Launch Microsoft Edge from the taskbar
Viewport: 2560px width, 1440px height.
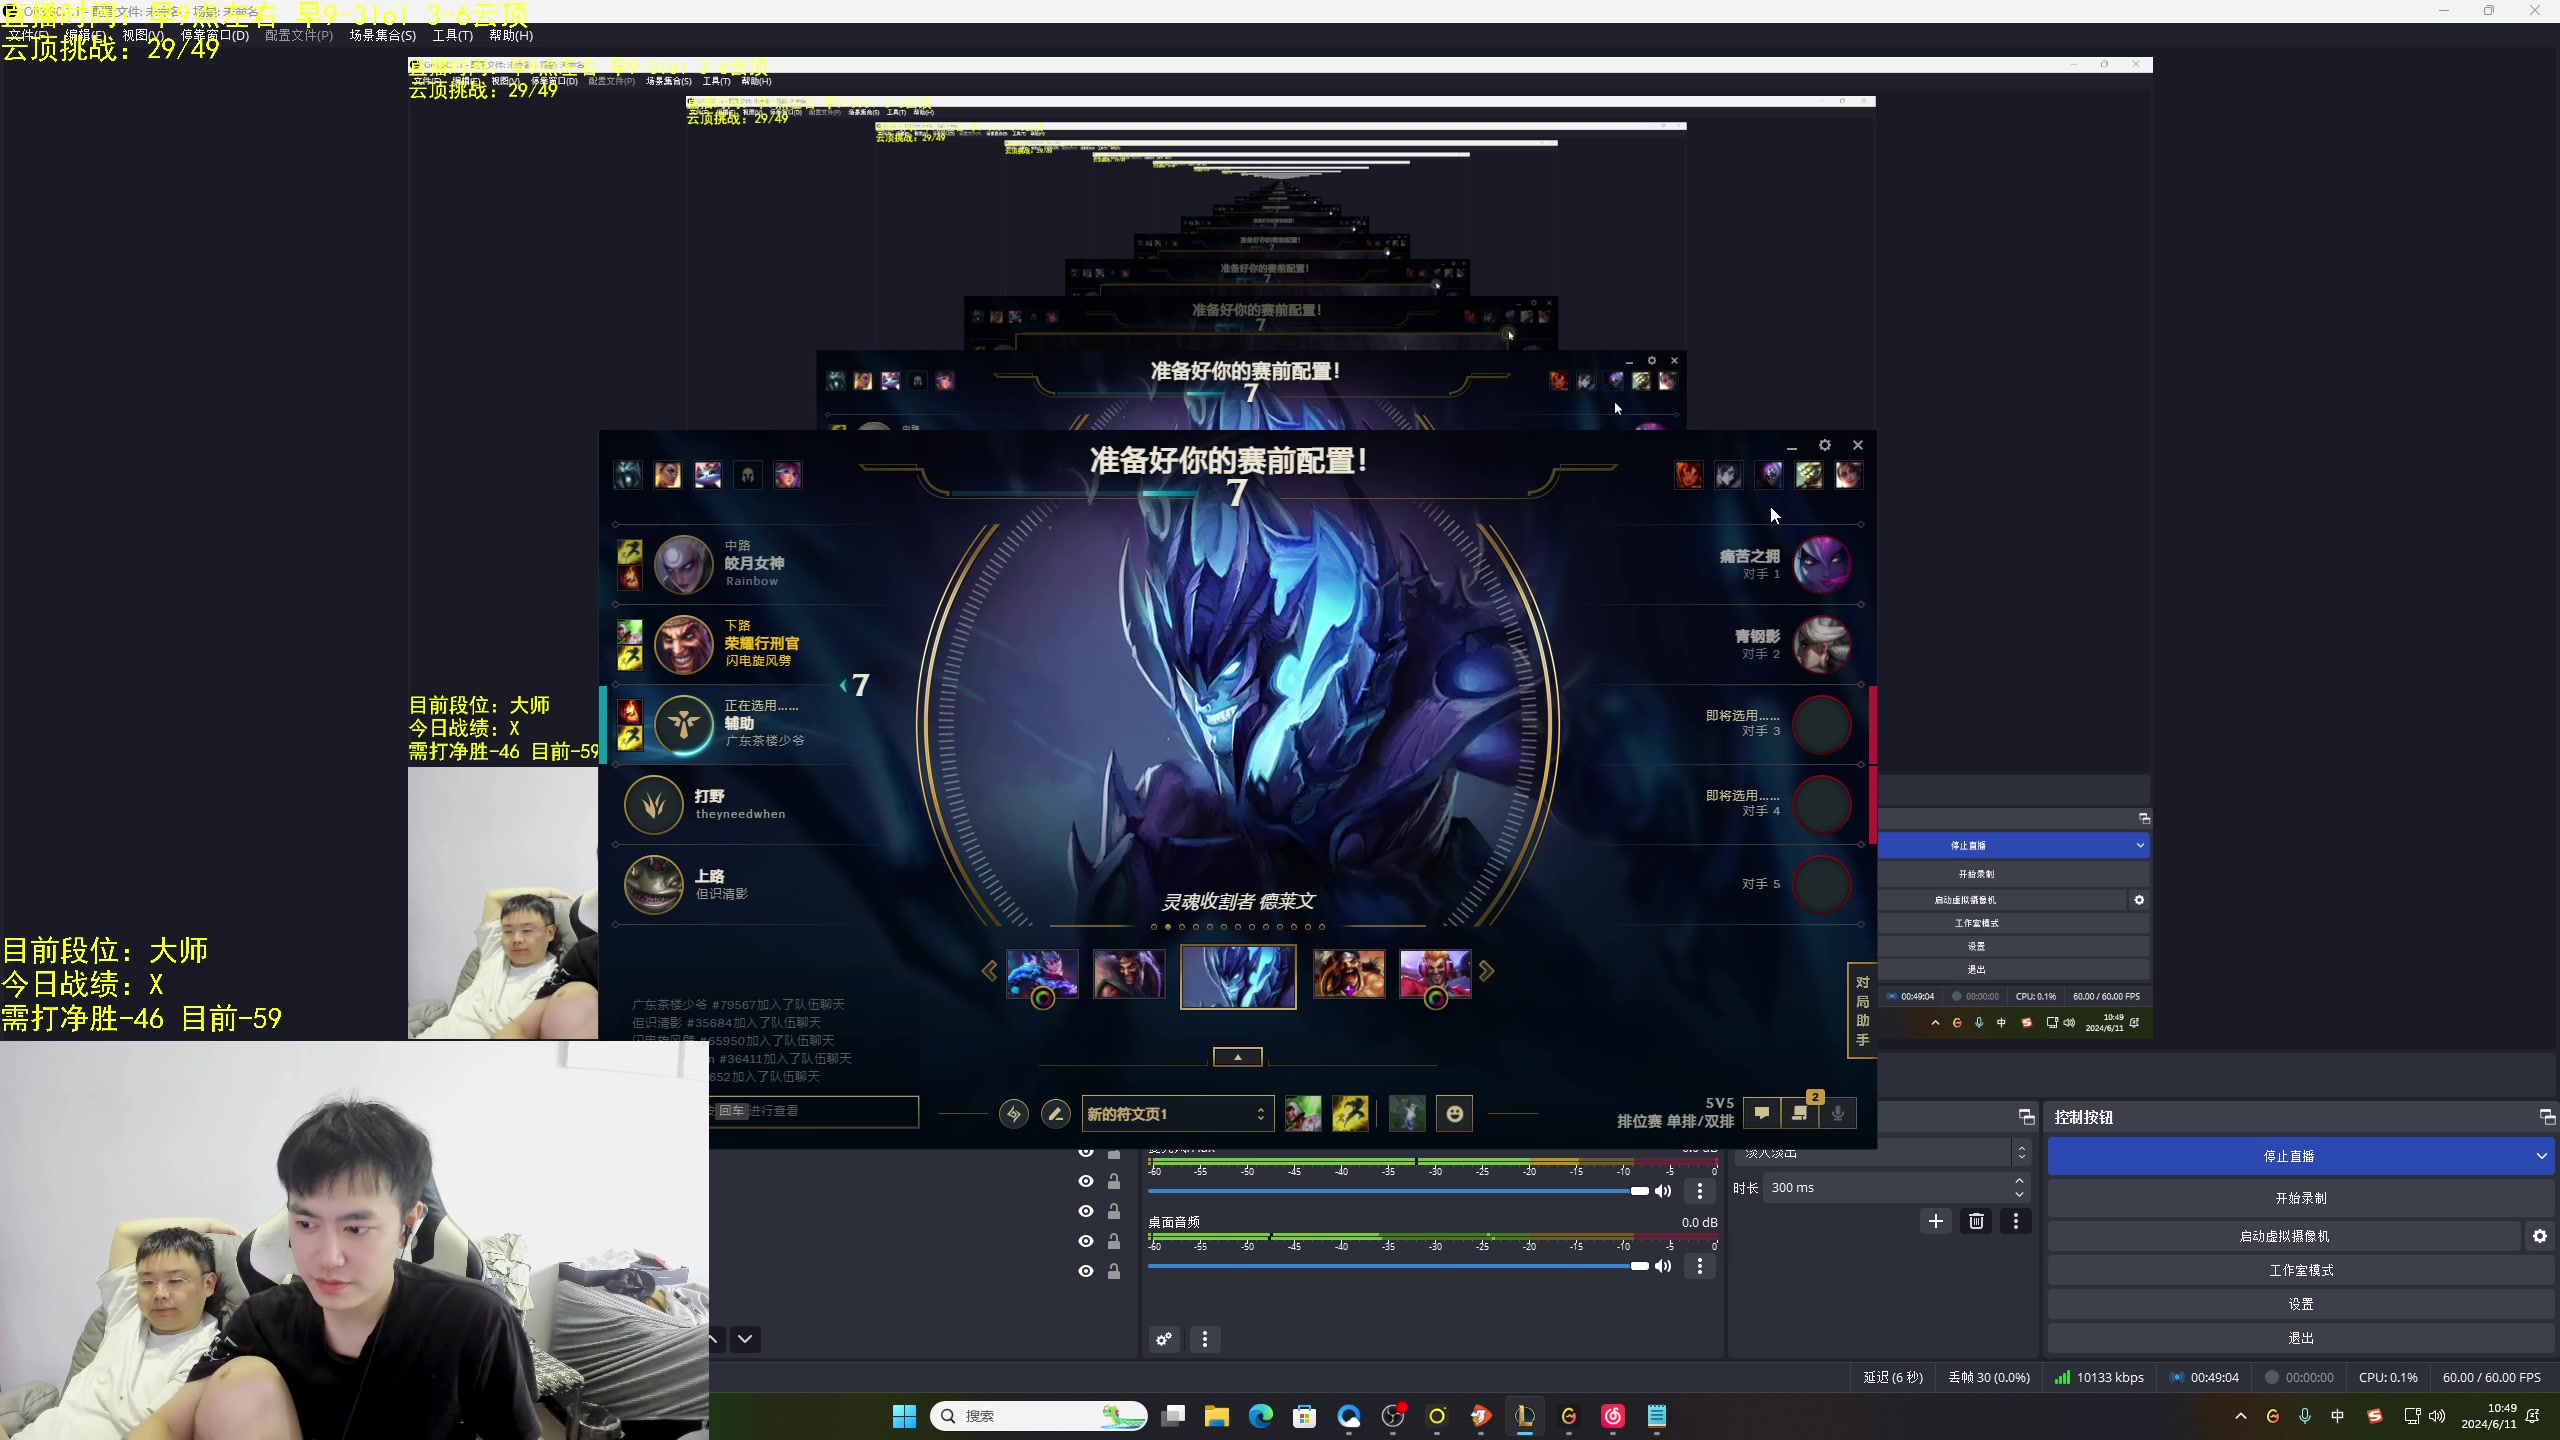[x=1261, y=1416]
